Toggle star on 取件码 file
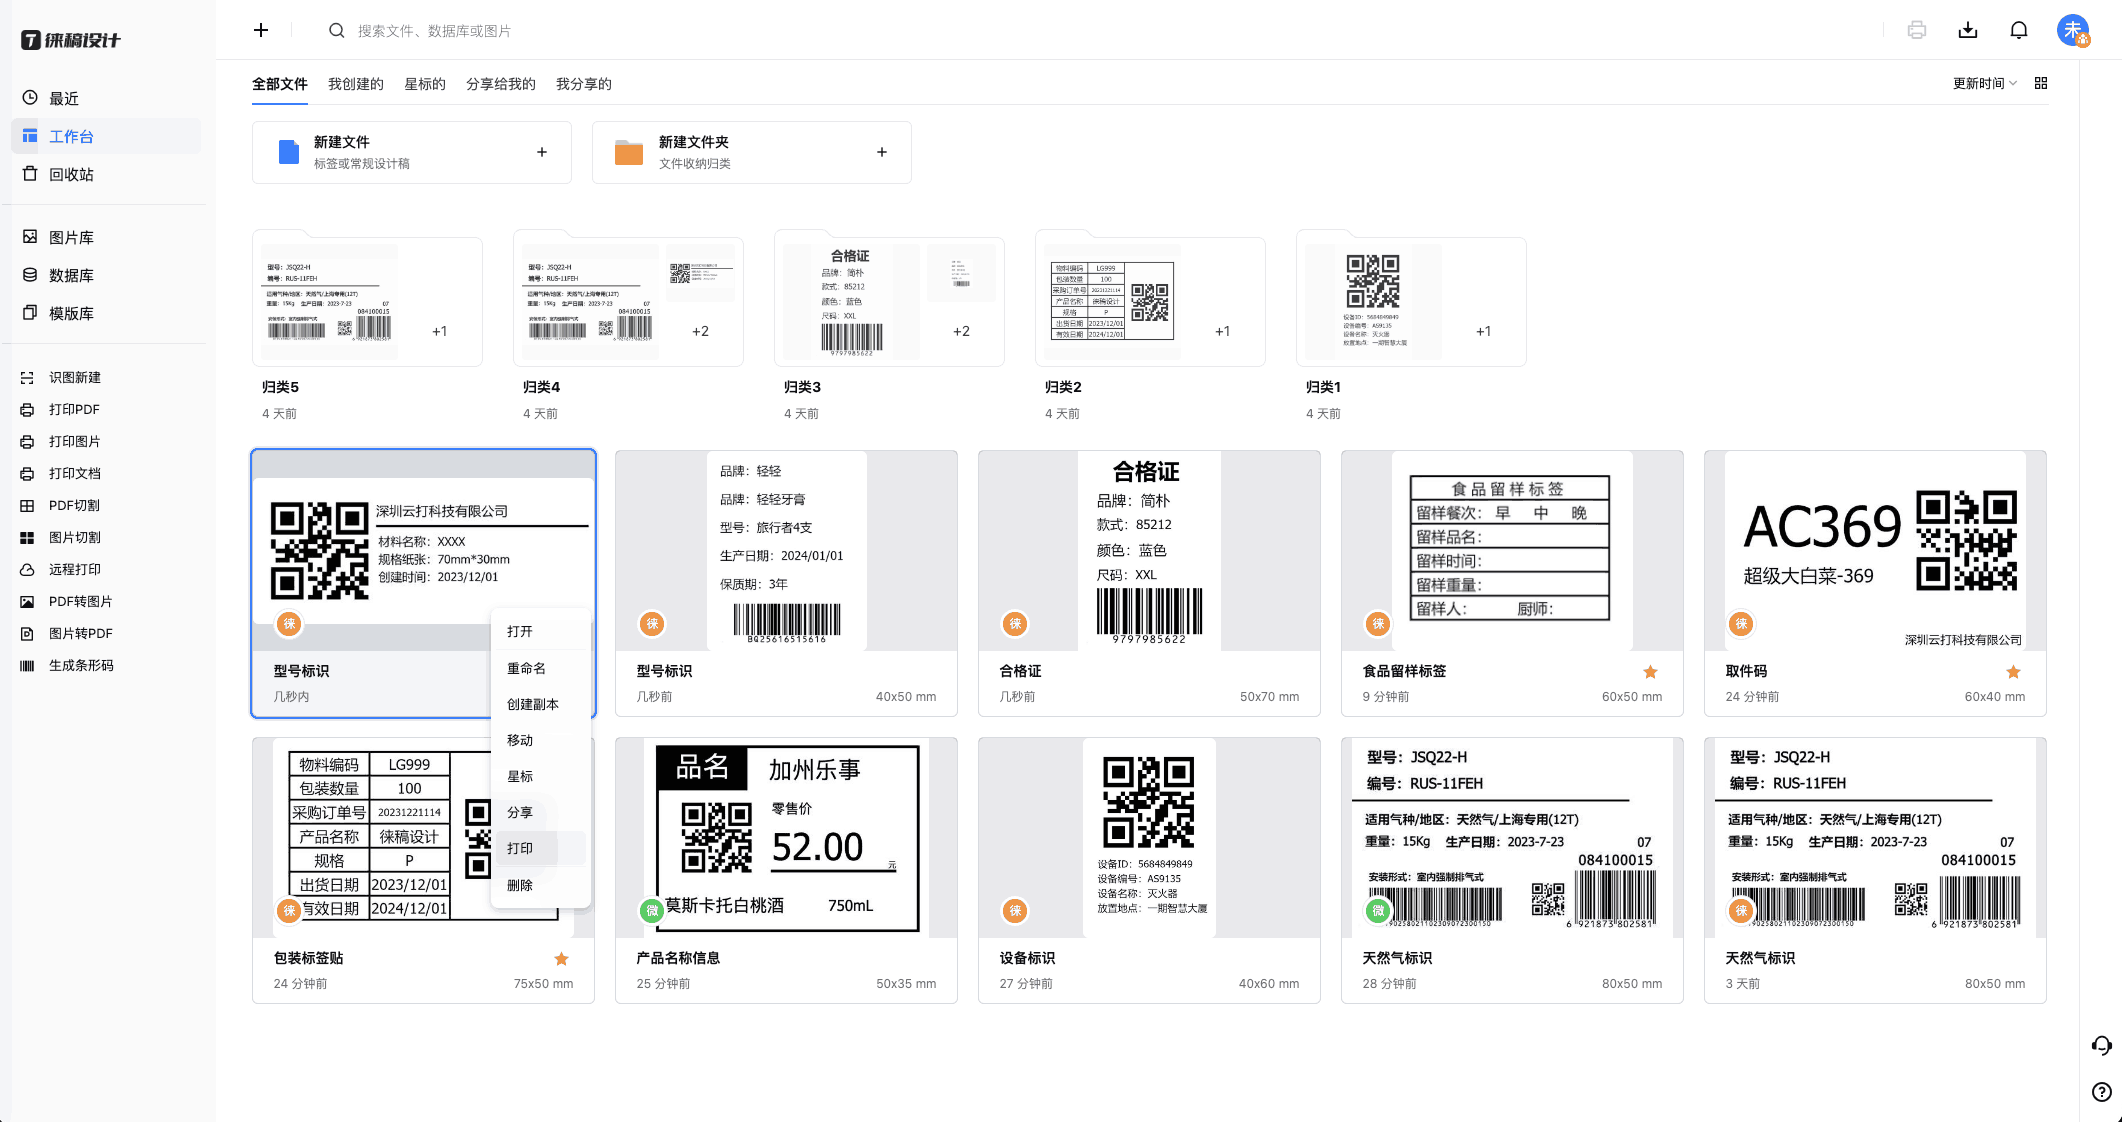The width and height of the screenshot is (2122, 1122). pyautogui.click(x=2013, y=672)
